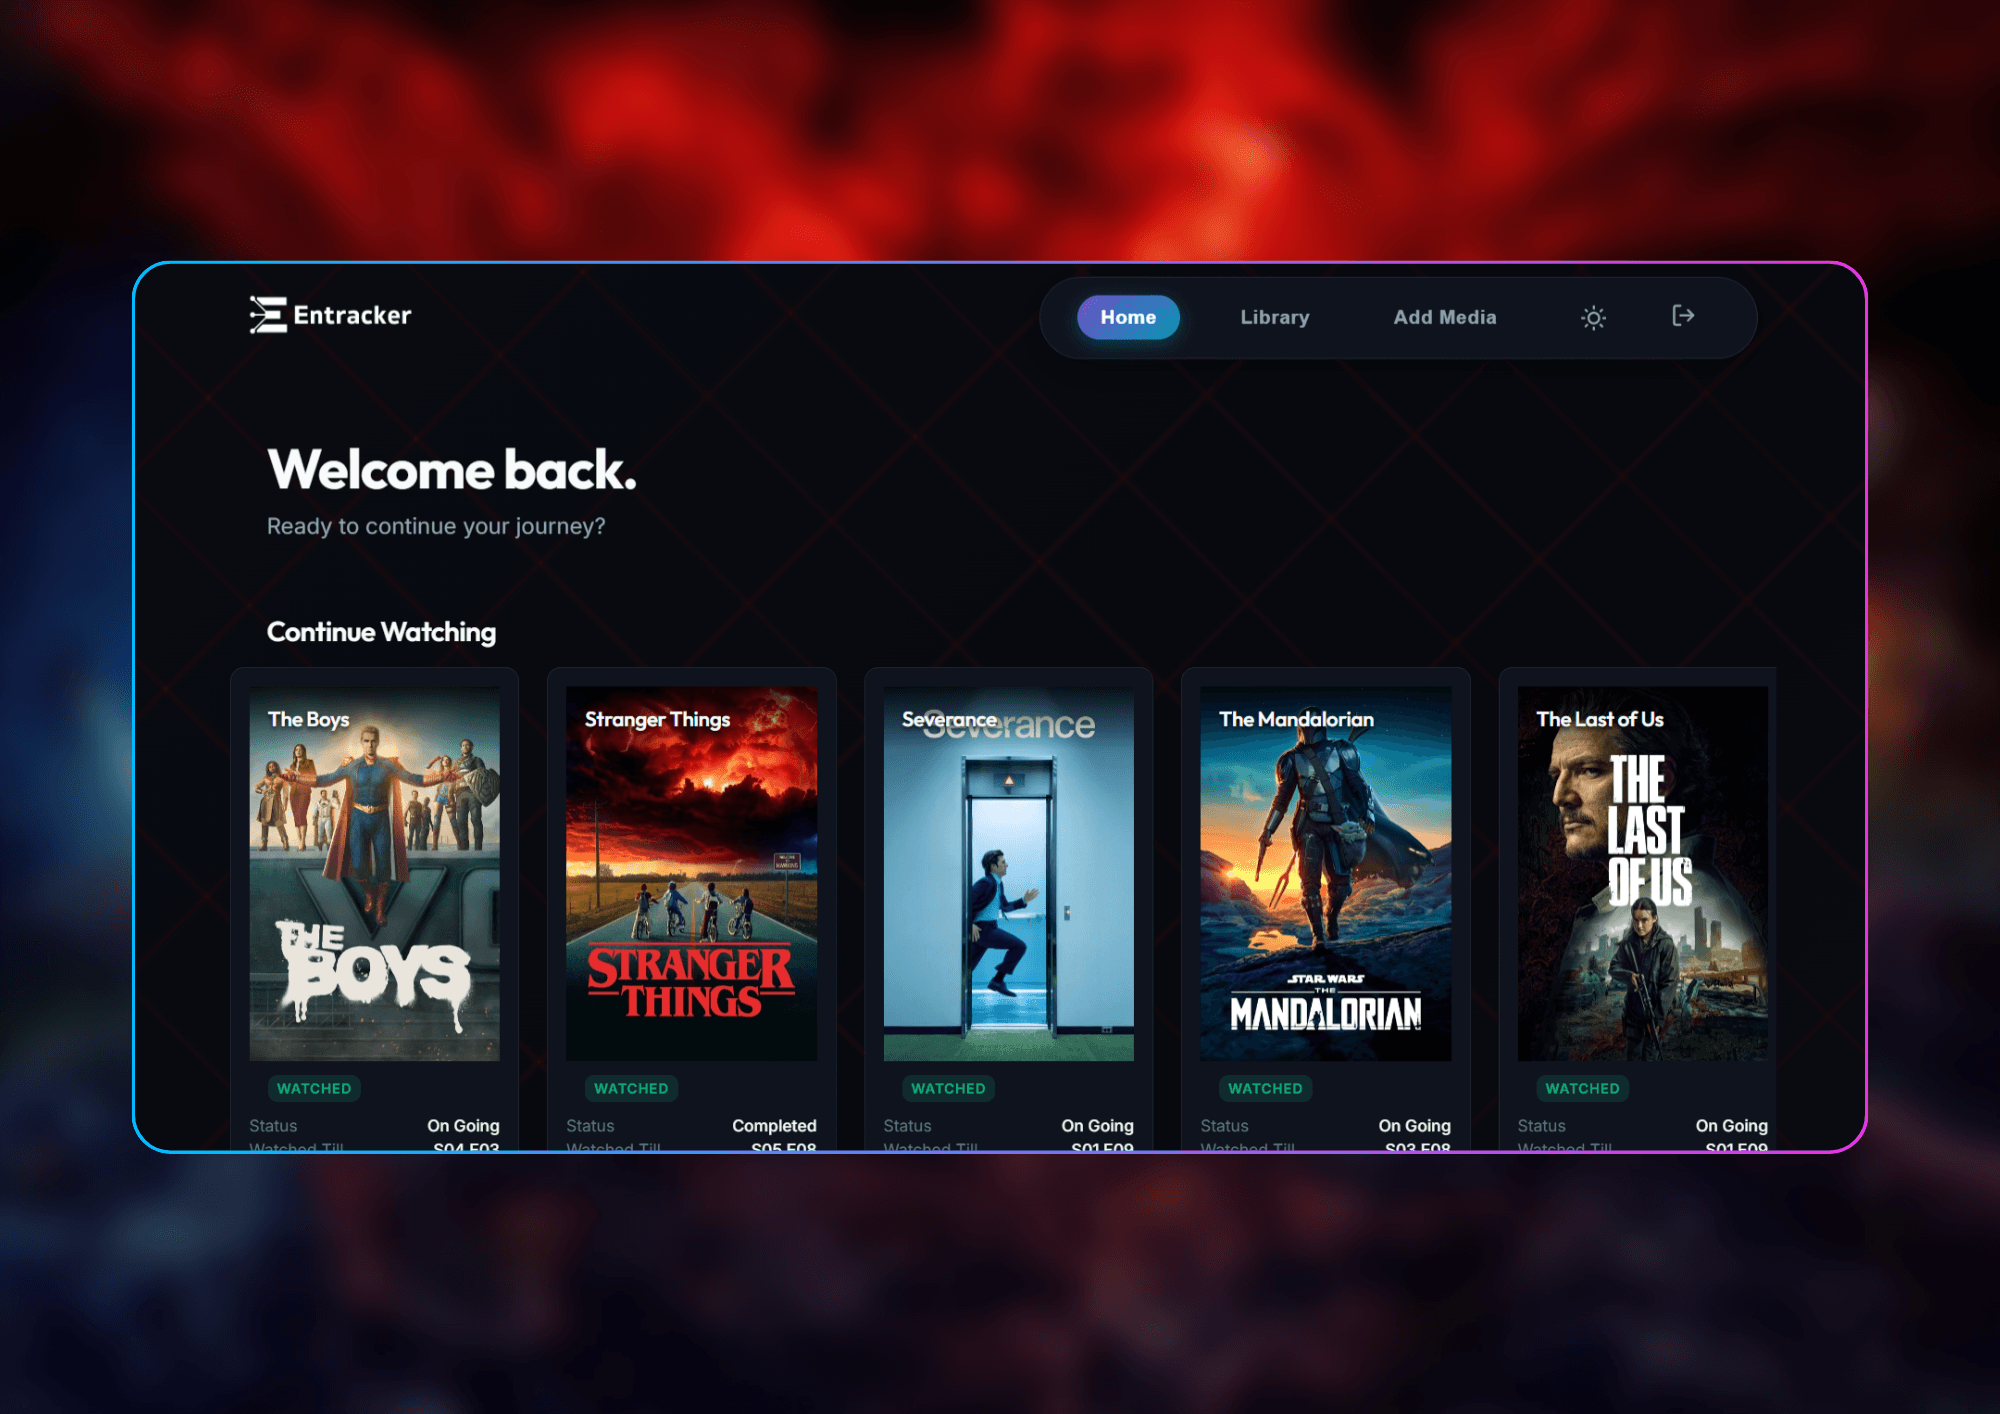
Task: Click the WATCHED badge under Severance
Action: 948,1088
